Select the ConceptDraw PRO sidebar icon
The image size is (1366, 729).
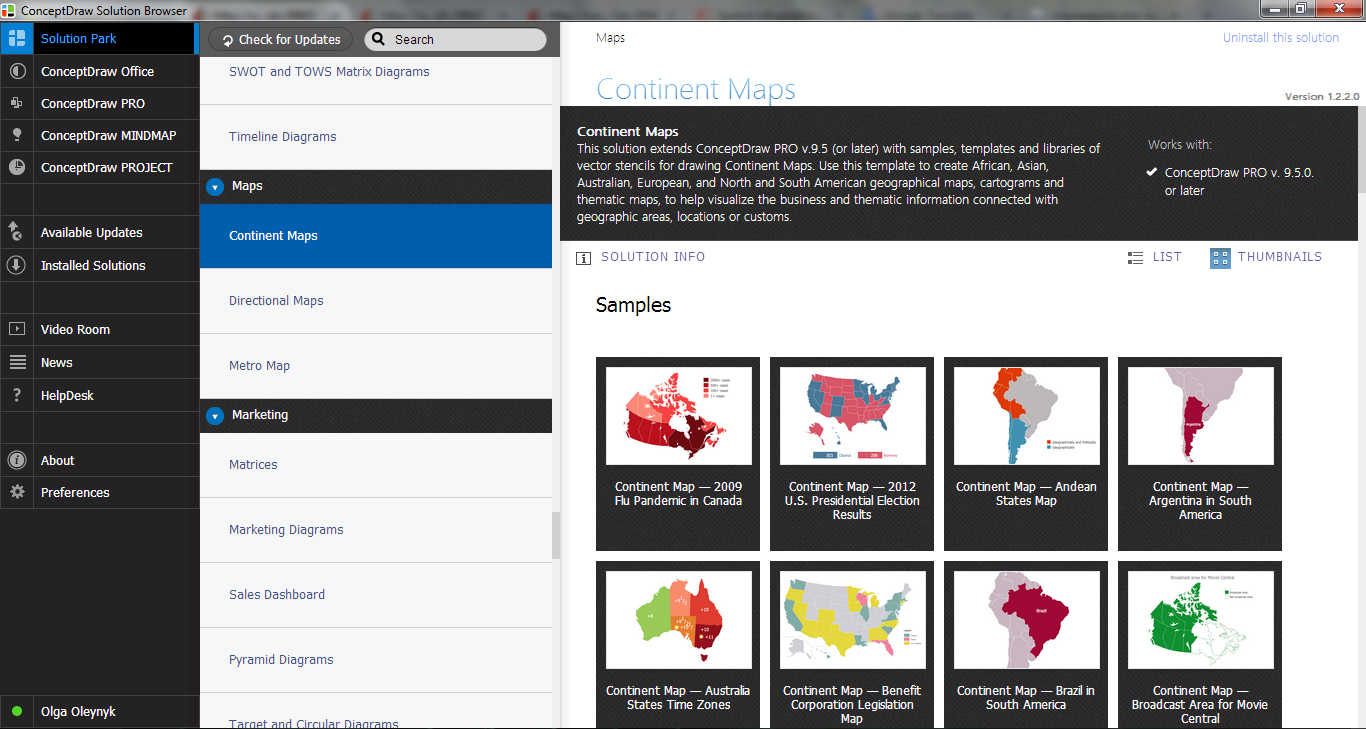[x=16, y=103]
